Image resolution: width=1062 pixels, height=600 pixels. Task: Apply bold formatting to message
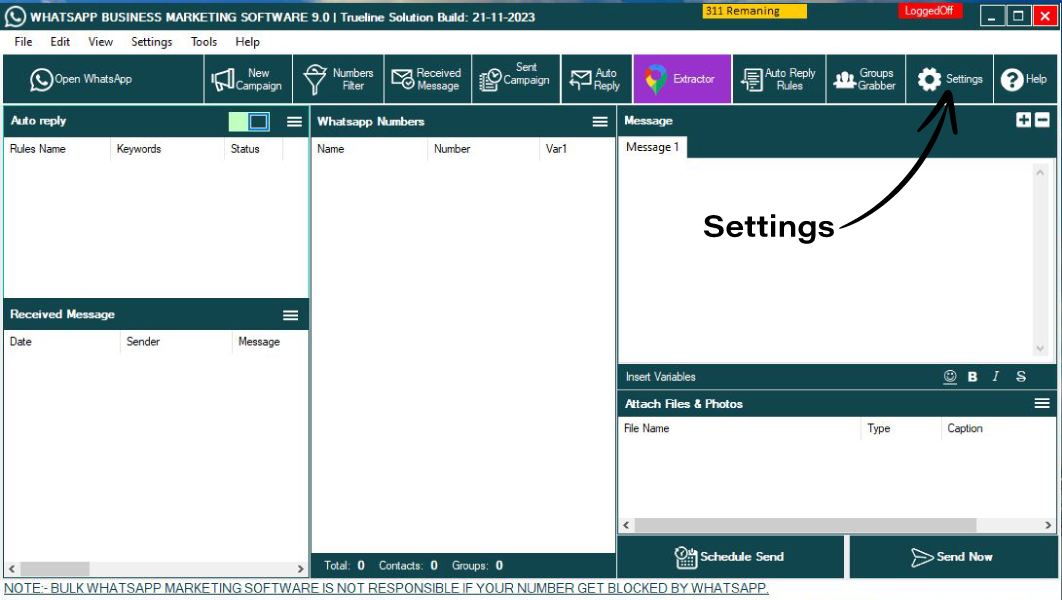973,377
